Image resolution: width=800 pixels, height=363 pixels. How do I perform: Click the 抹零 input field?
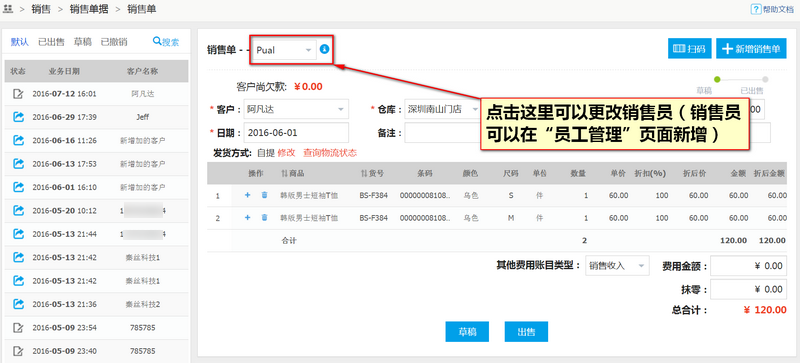[x=748, y=289]
